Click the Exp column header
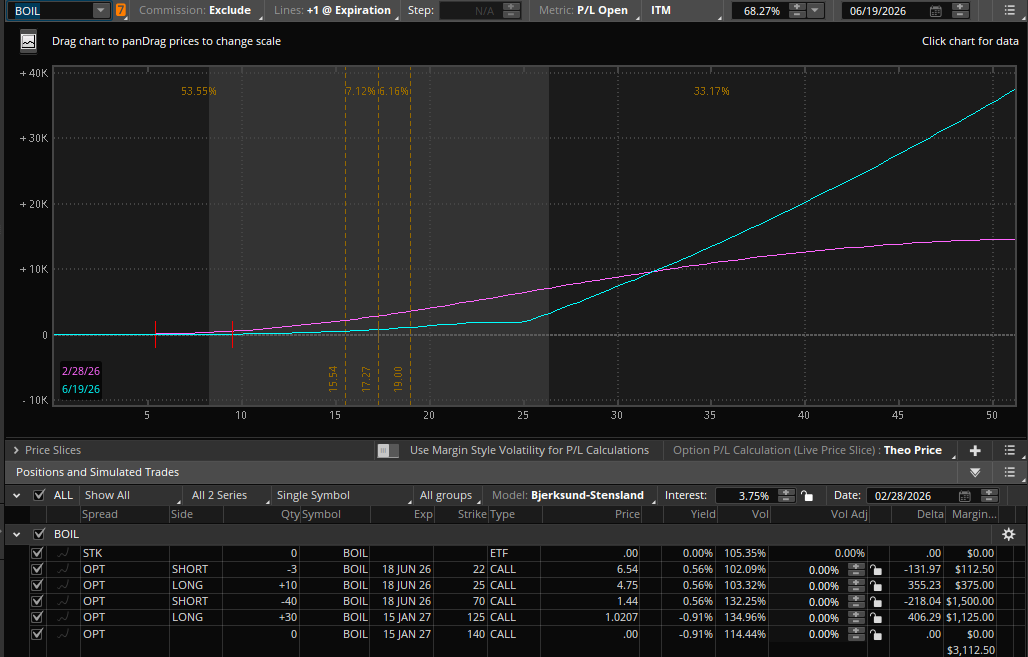1028x657 pixels. click(x=424, y=514)
